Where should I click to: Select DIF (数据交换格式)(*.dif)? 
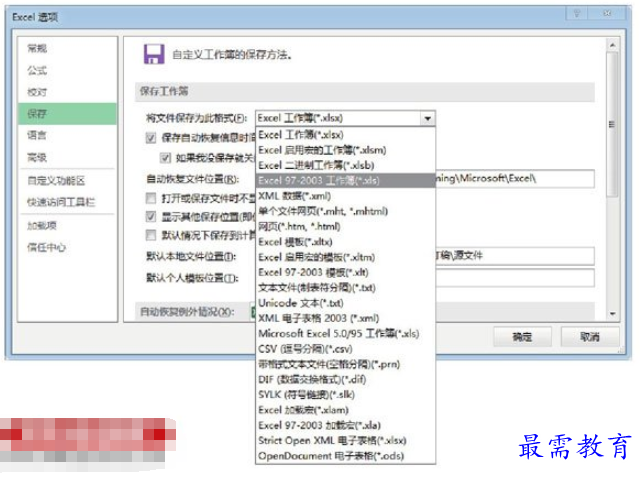point(345,380)
